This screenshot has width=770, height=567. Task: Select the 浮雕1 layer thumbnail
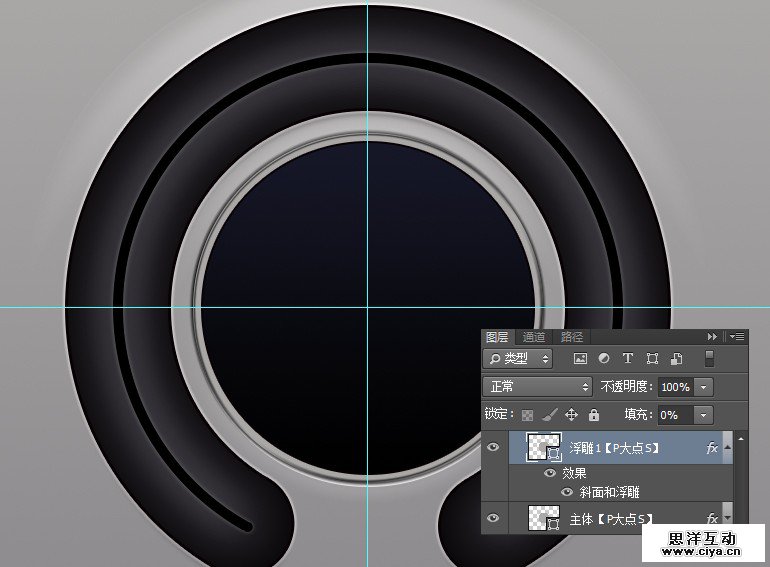543,448
